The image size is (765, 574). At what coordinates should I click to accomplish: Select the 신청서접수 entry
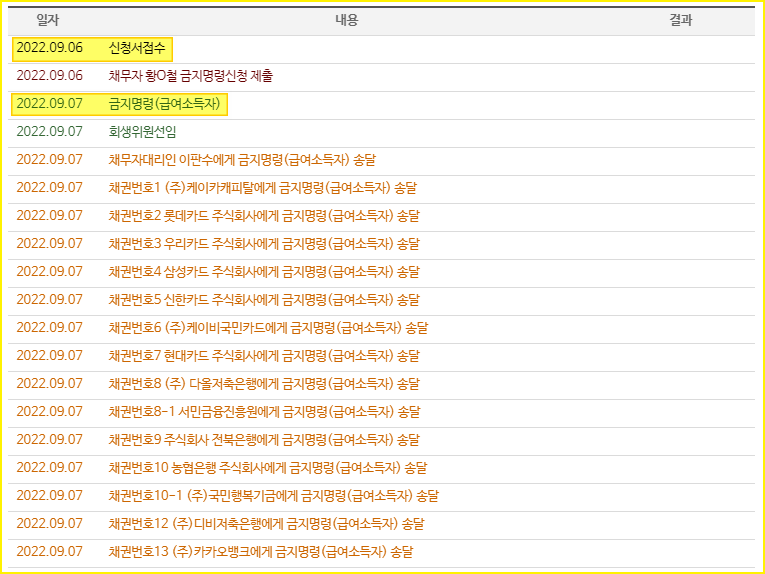pos(137,48)
